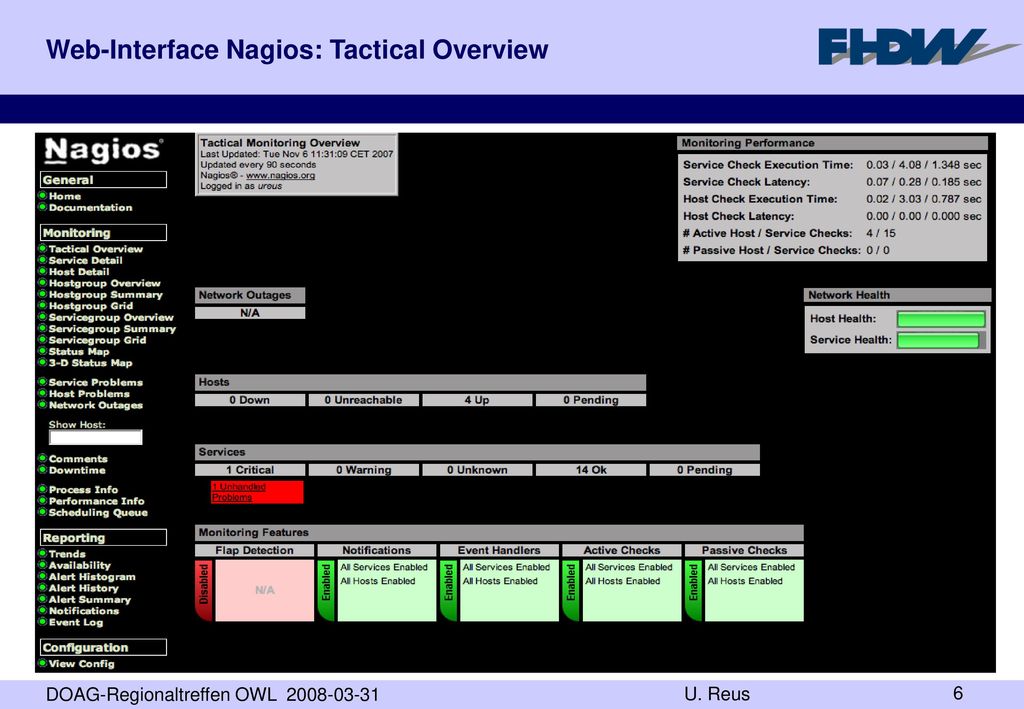The width and height of the screenshot is (1024, 709).
Task: Open Hostgroup Grid
Action: (x=91, y=306)
